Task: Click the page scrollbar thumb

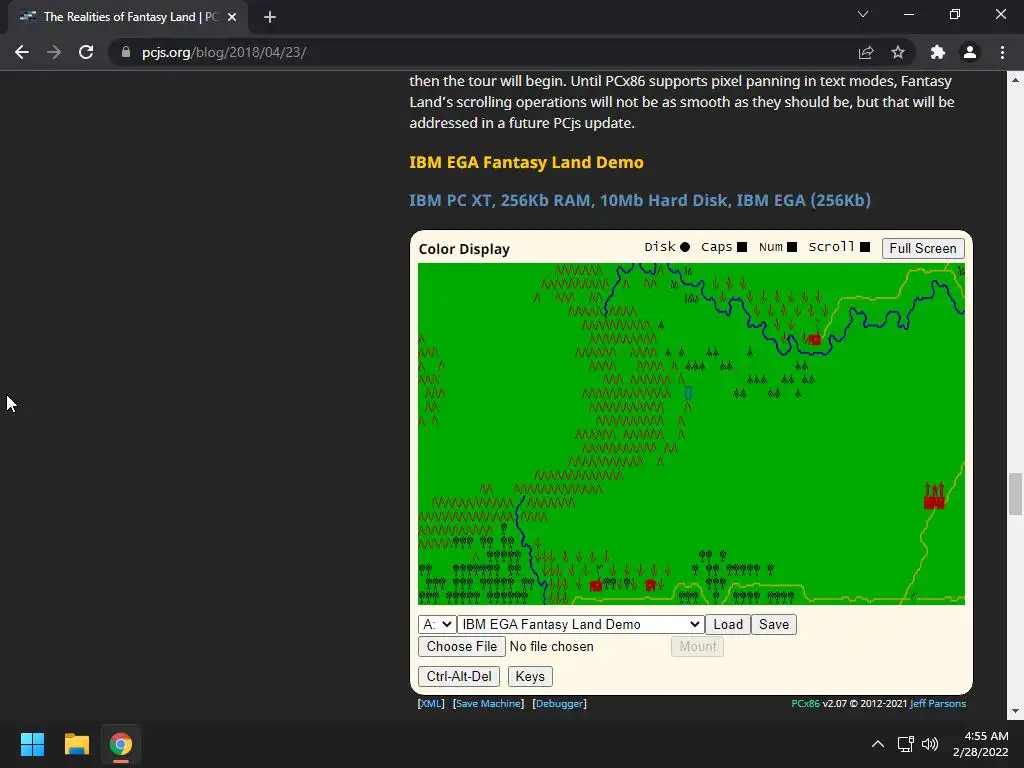Action: tap(1015, 494)
